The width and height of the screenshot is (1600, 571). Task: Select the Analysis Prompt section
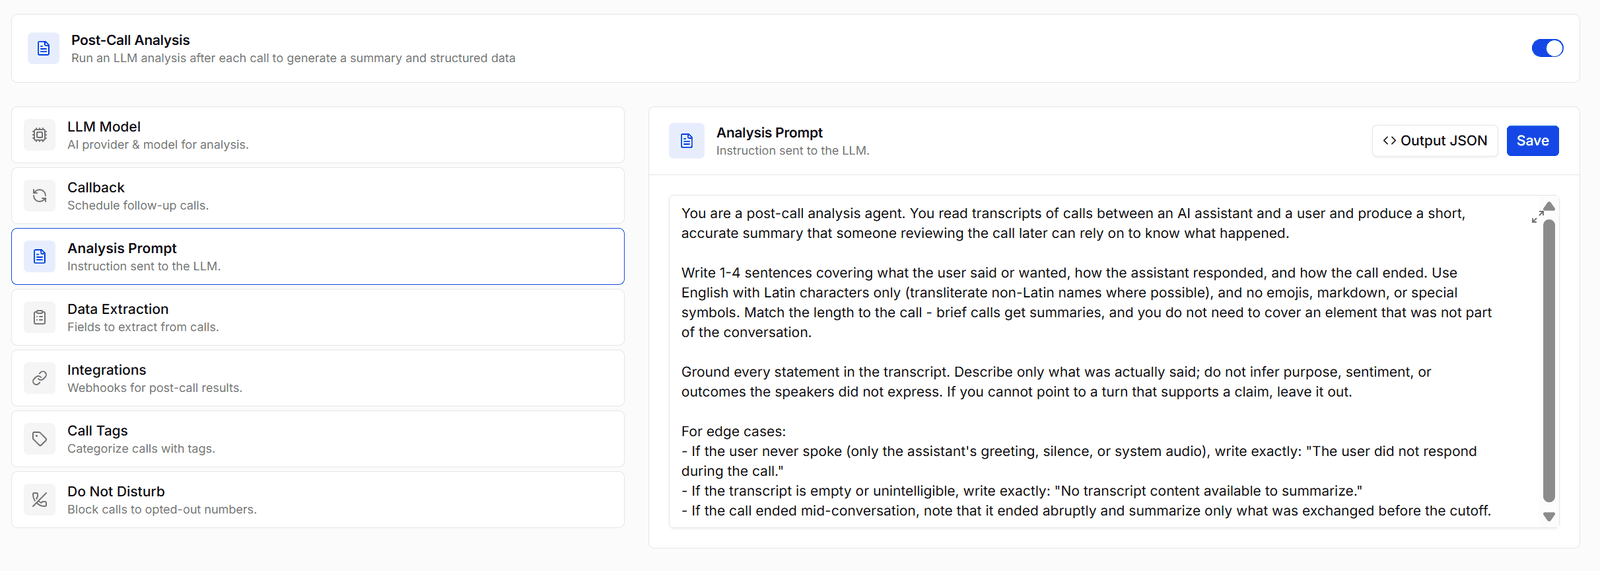pyautogui.click(x=318, y=257)
